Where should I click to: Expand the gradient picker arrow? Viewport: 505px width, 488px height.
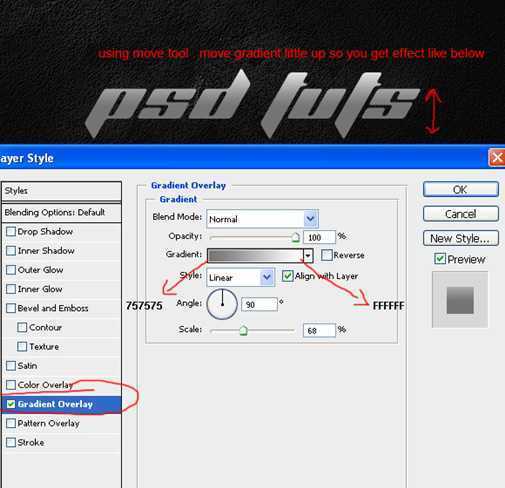308,256
